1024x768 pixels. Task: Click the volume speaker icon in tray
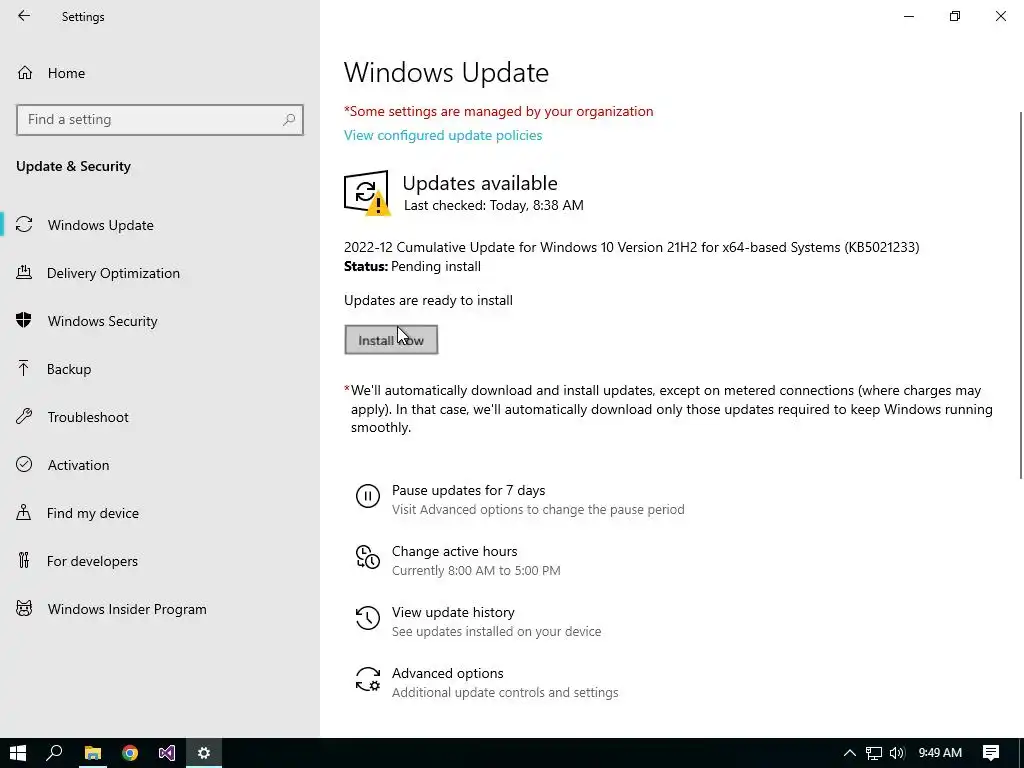tap(897, 753)
